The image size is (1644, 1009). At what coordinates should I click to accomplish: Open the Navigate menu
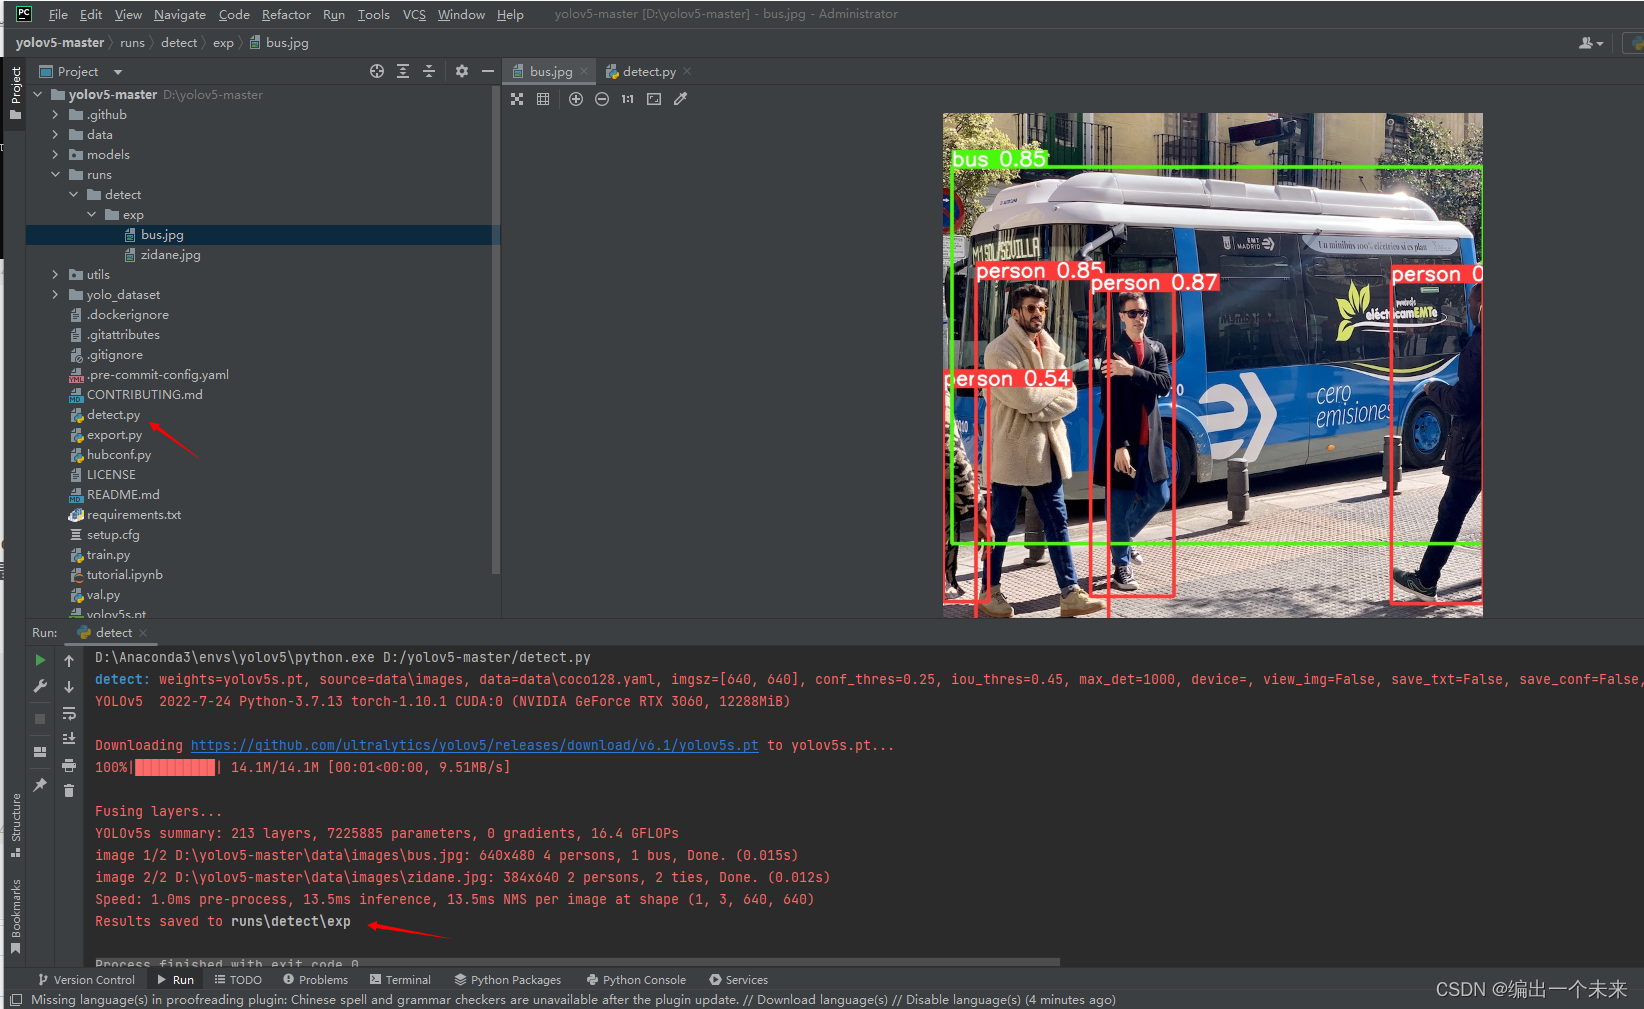[x=180, y=14]
